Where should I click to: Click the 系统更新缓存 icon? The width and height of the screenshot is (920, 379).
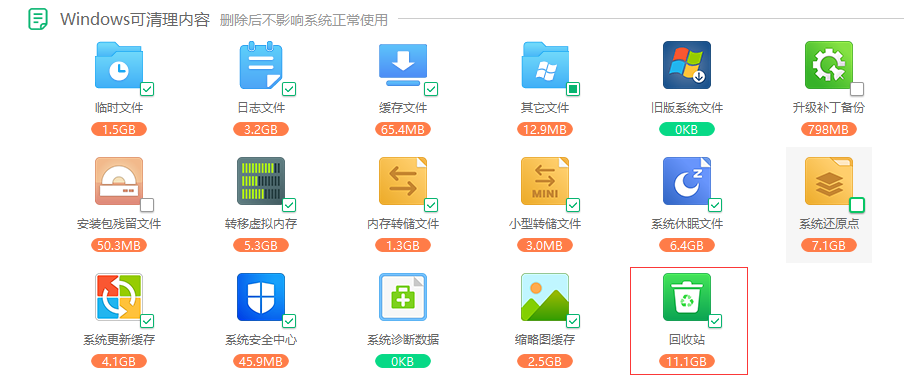point(119,297)
